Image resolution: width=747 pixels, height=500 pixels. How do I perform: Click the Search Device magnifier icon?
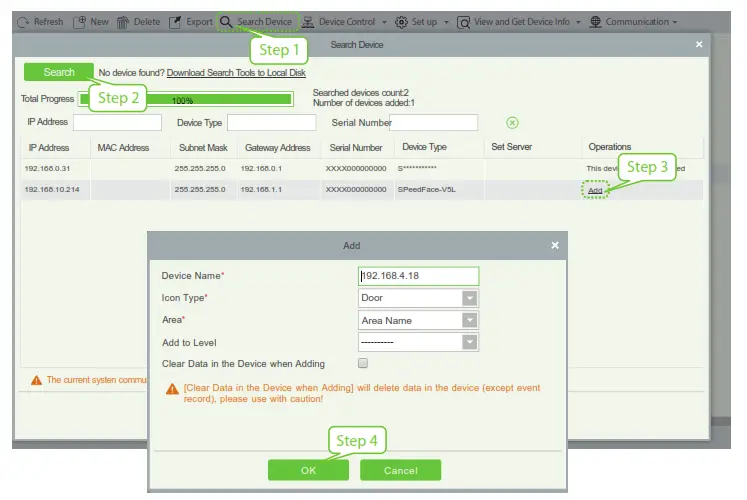tap(226, 22)
